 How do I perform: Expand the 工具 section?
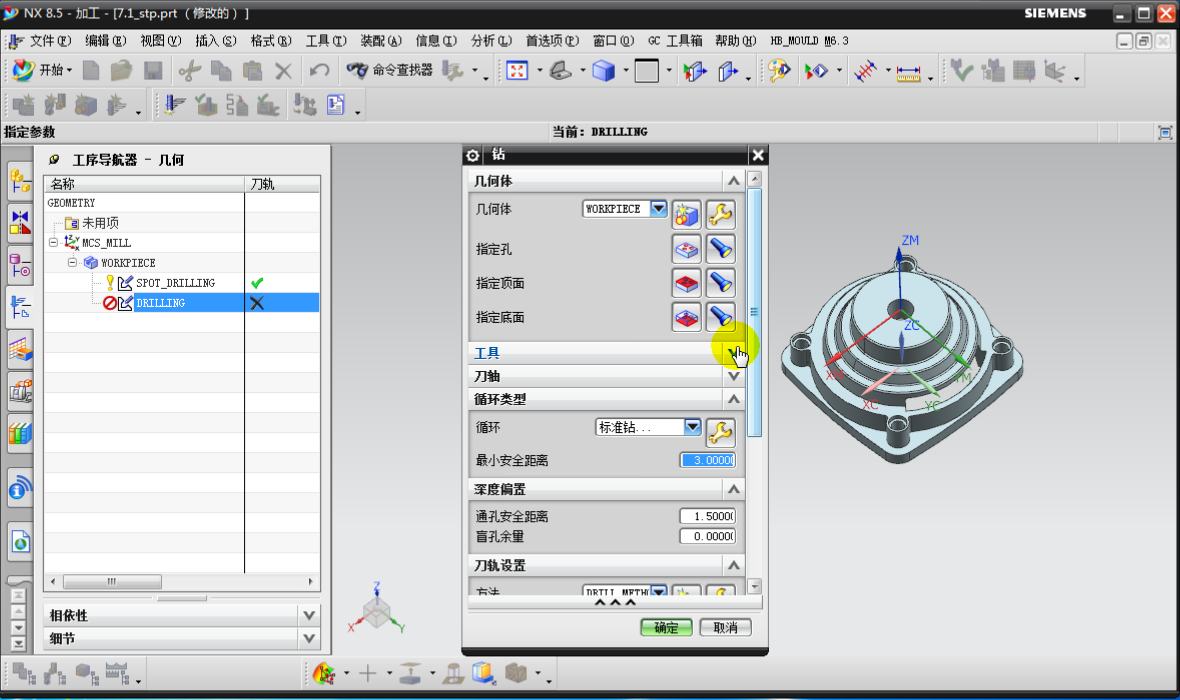coord(733,353)
